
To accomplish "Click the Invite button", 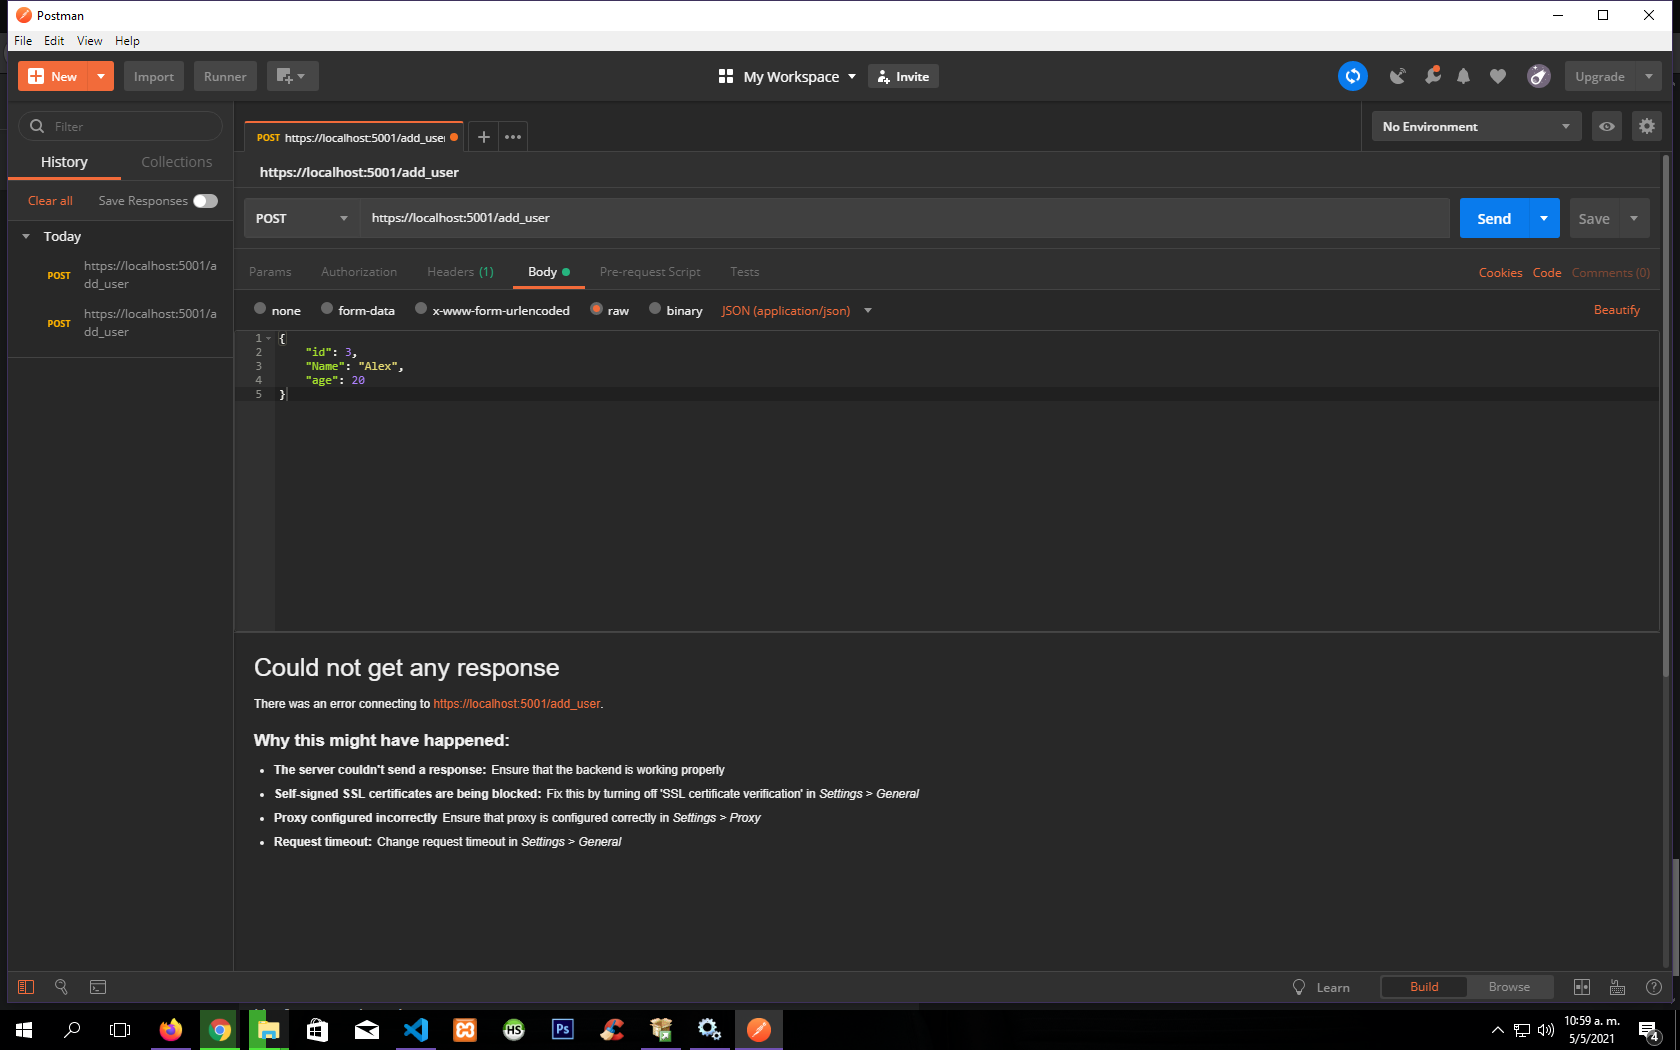I will pyautogui.click(x=903, y=76).
